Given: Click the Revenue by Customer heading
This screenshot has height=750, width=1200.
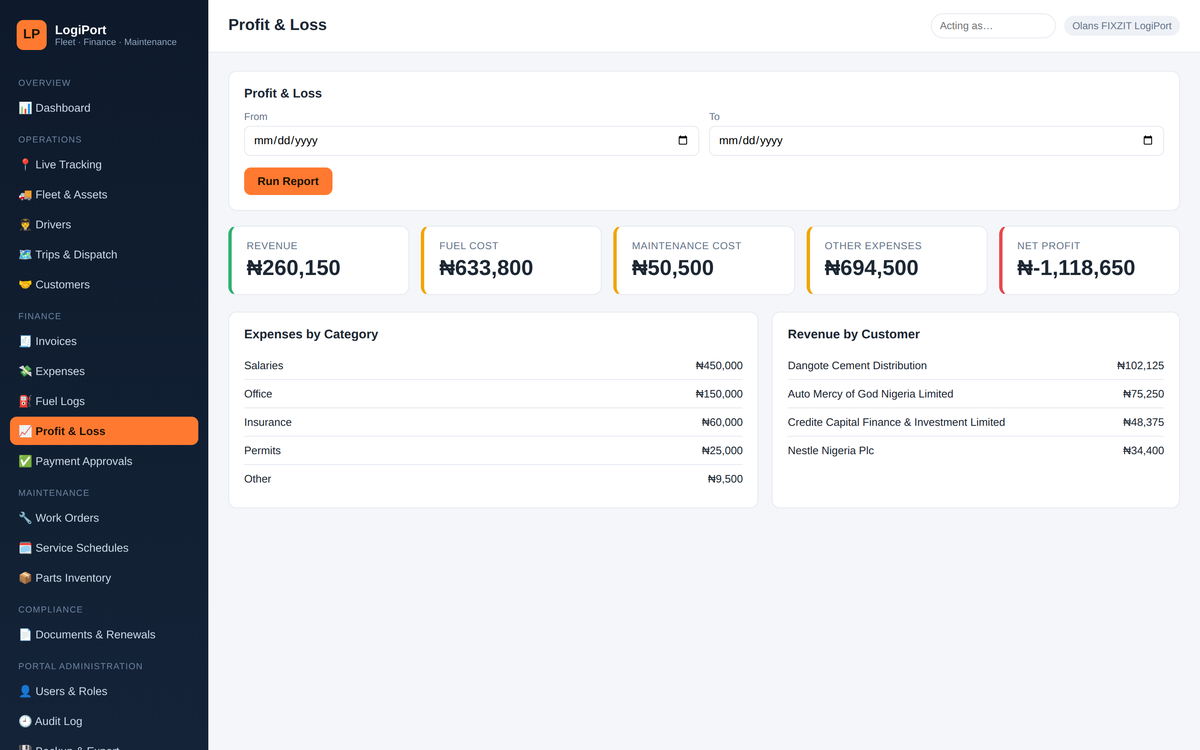Looking at the screenshot, I should (x=854, y=334).
